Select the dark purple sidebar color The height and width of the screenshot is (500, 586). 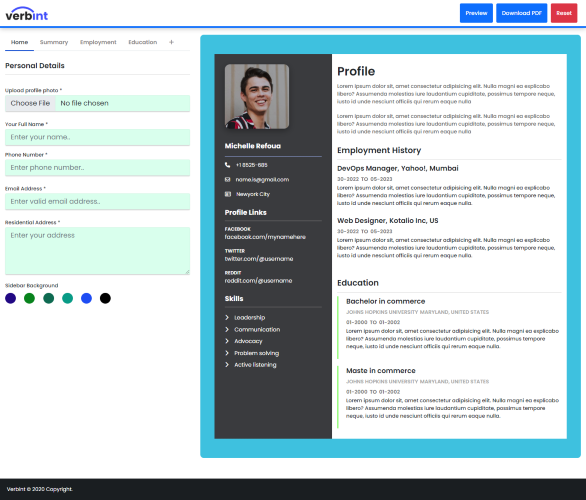pyautogui.click(x=10, y=298)
